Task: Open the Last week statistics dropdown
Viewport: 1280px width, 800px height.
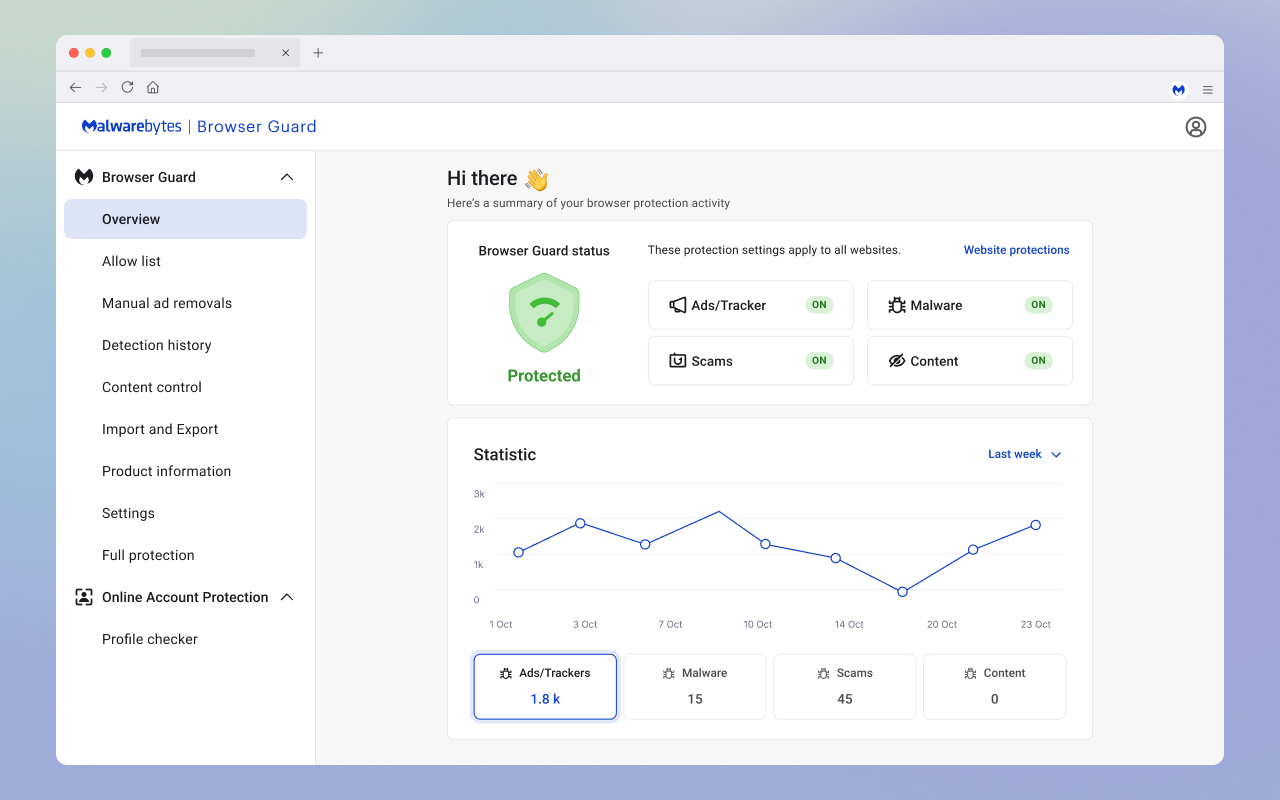Action: (x=1024, y=454)
